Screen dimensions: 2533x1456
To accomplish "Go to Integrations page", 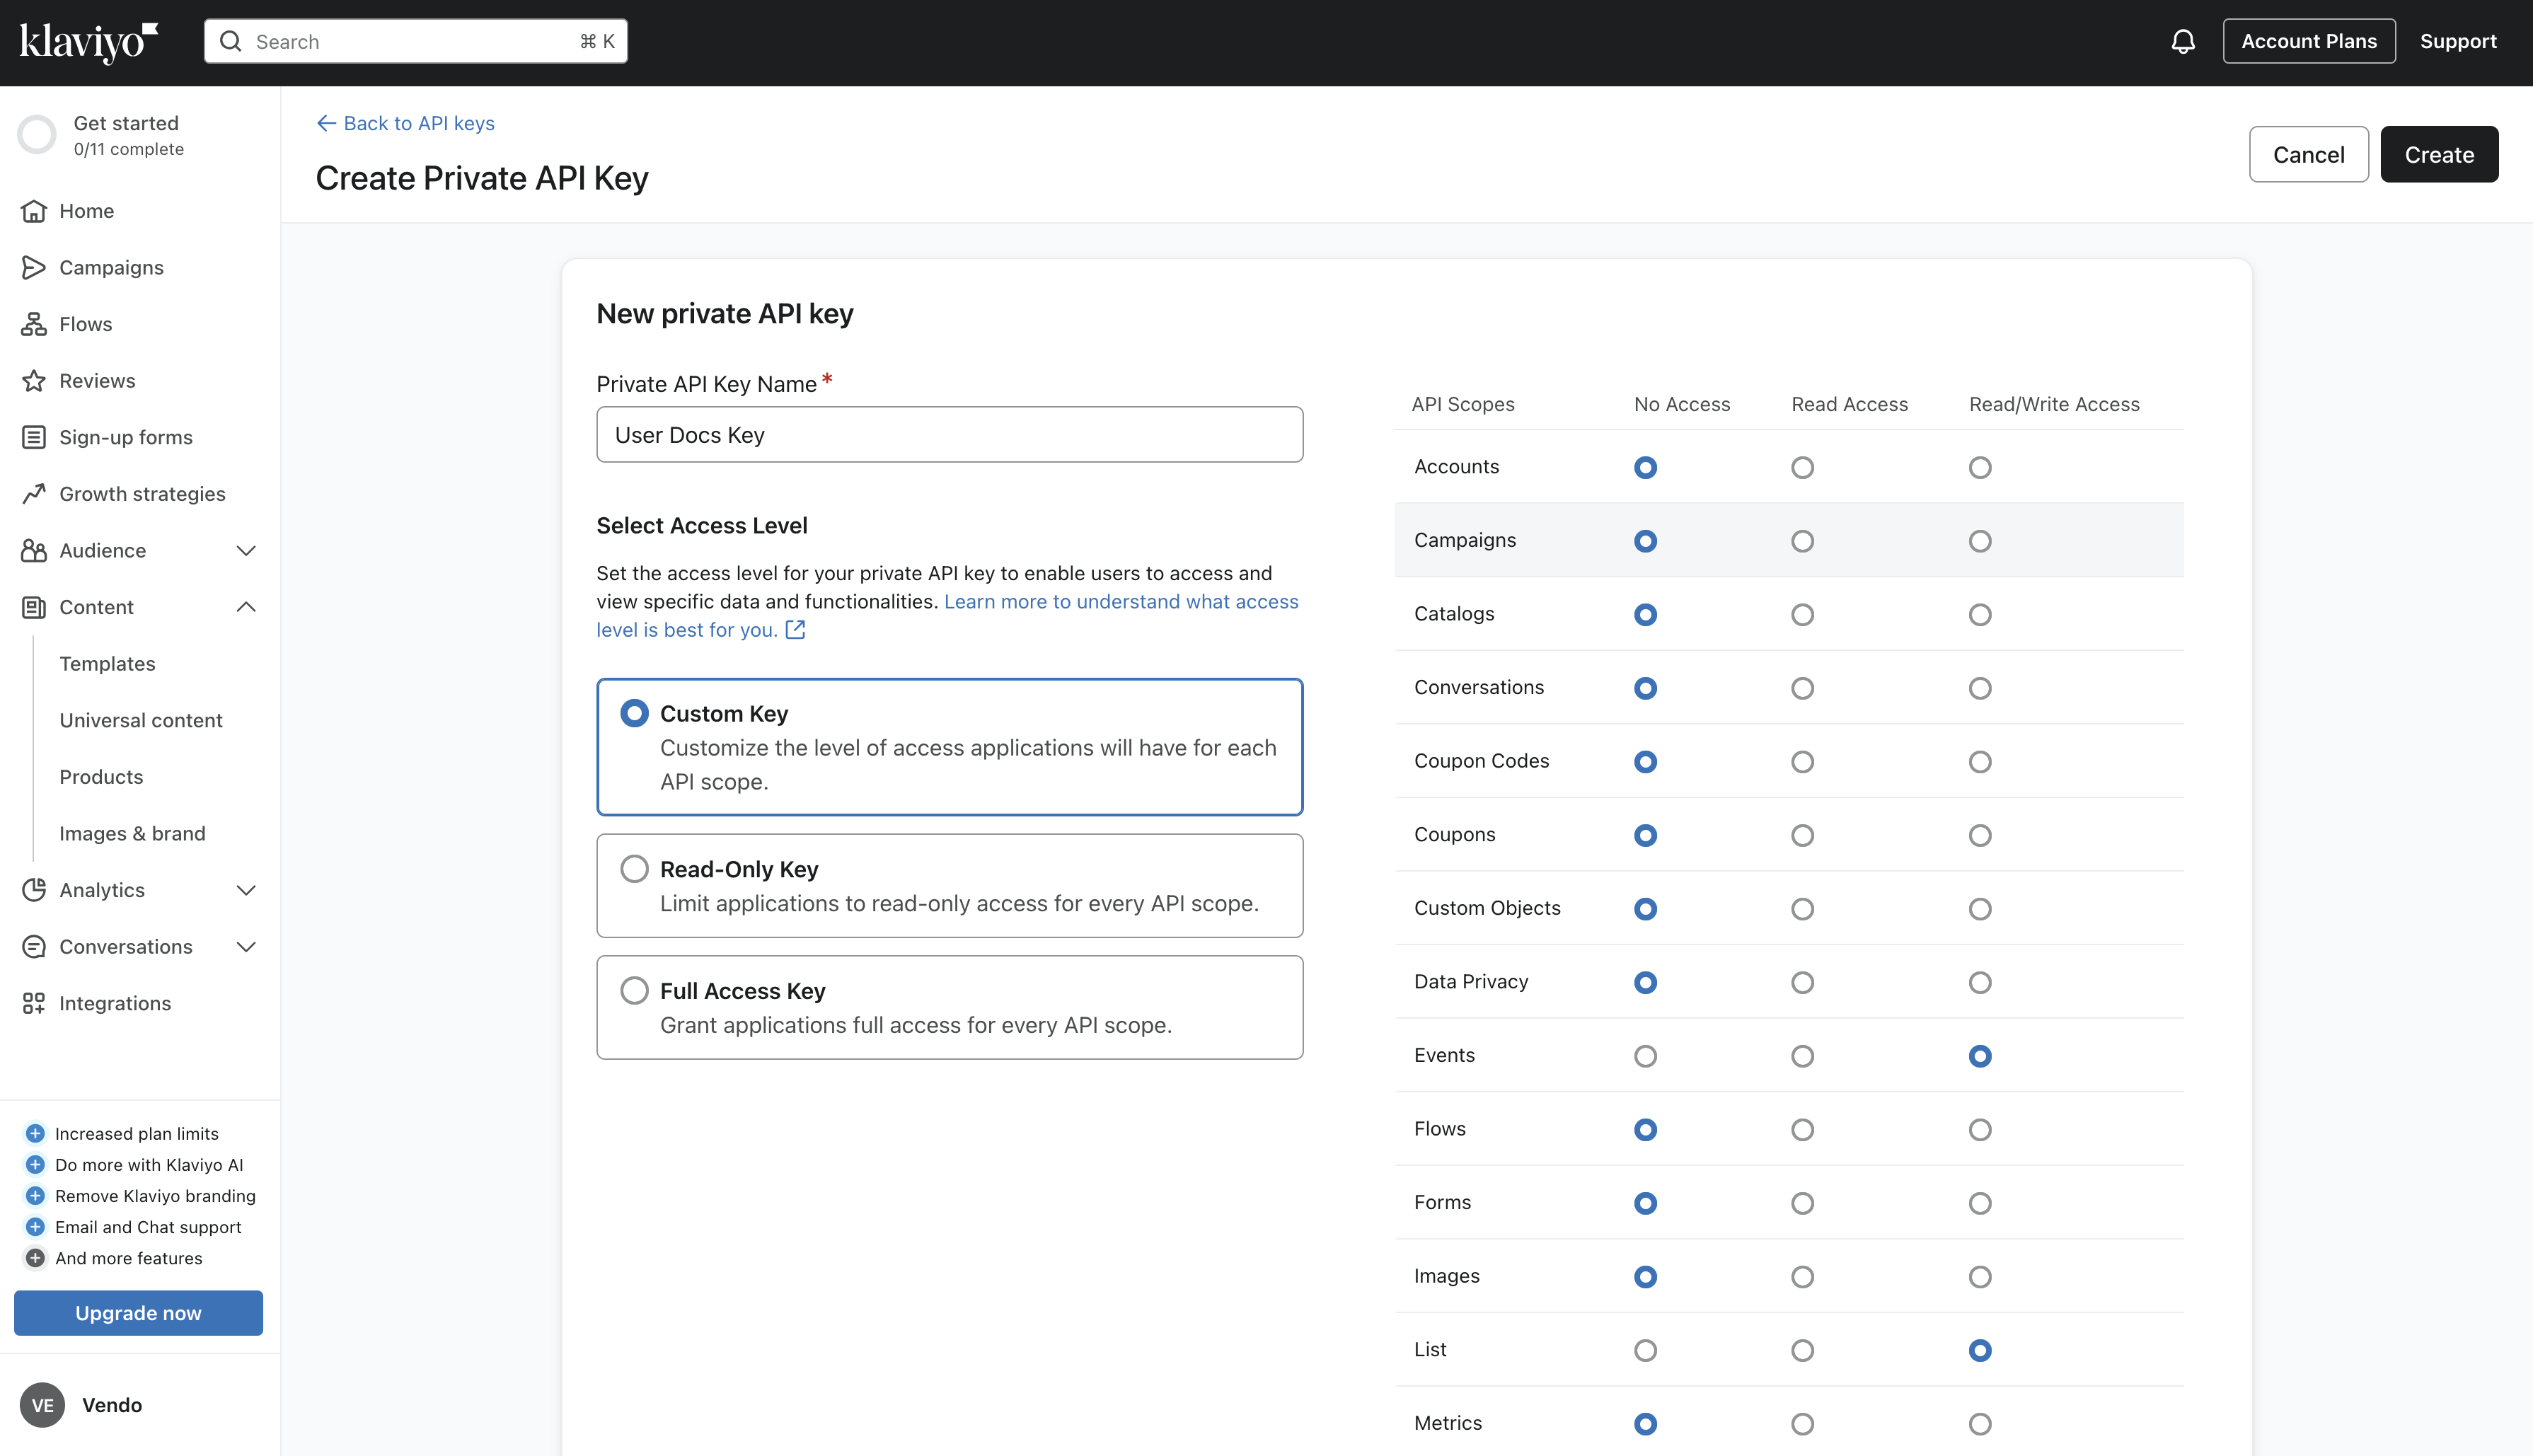I will [115, 1003].
